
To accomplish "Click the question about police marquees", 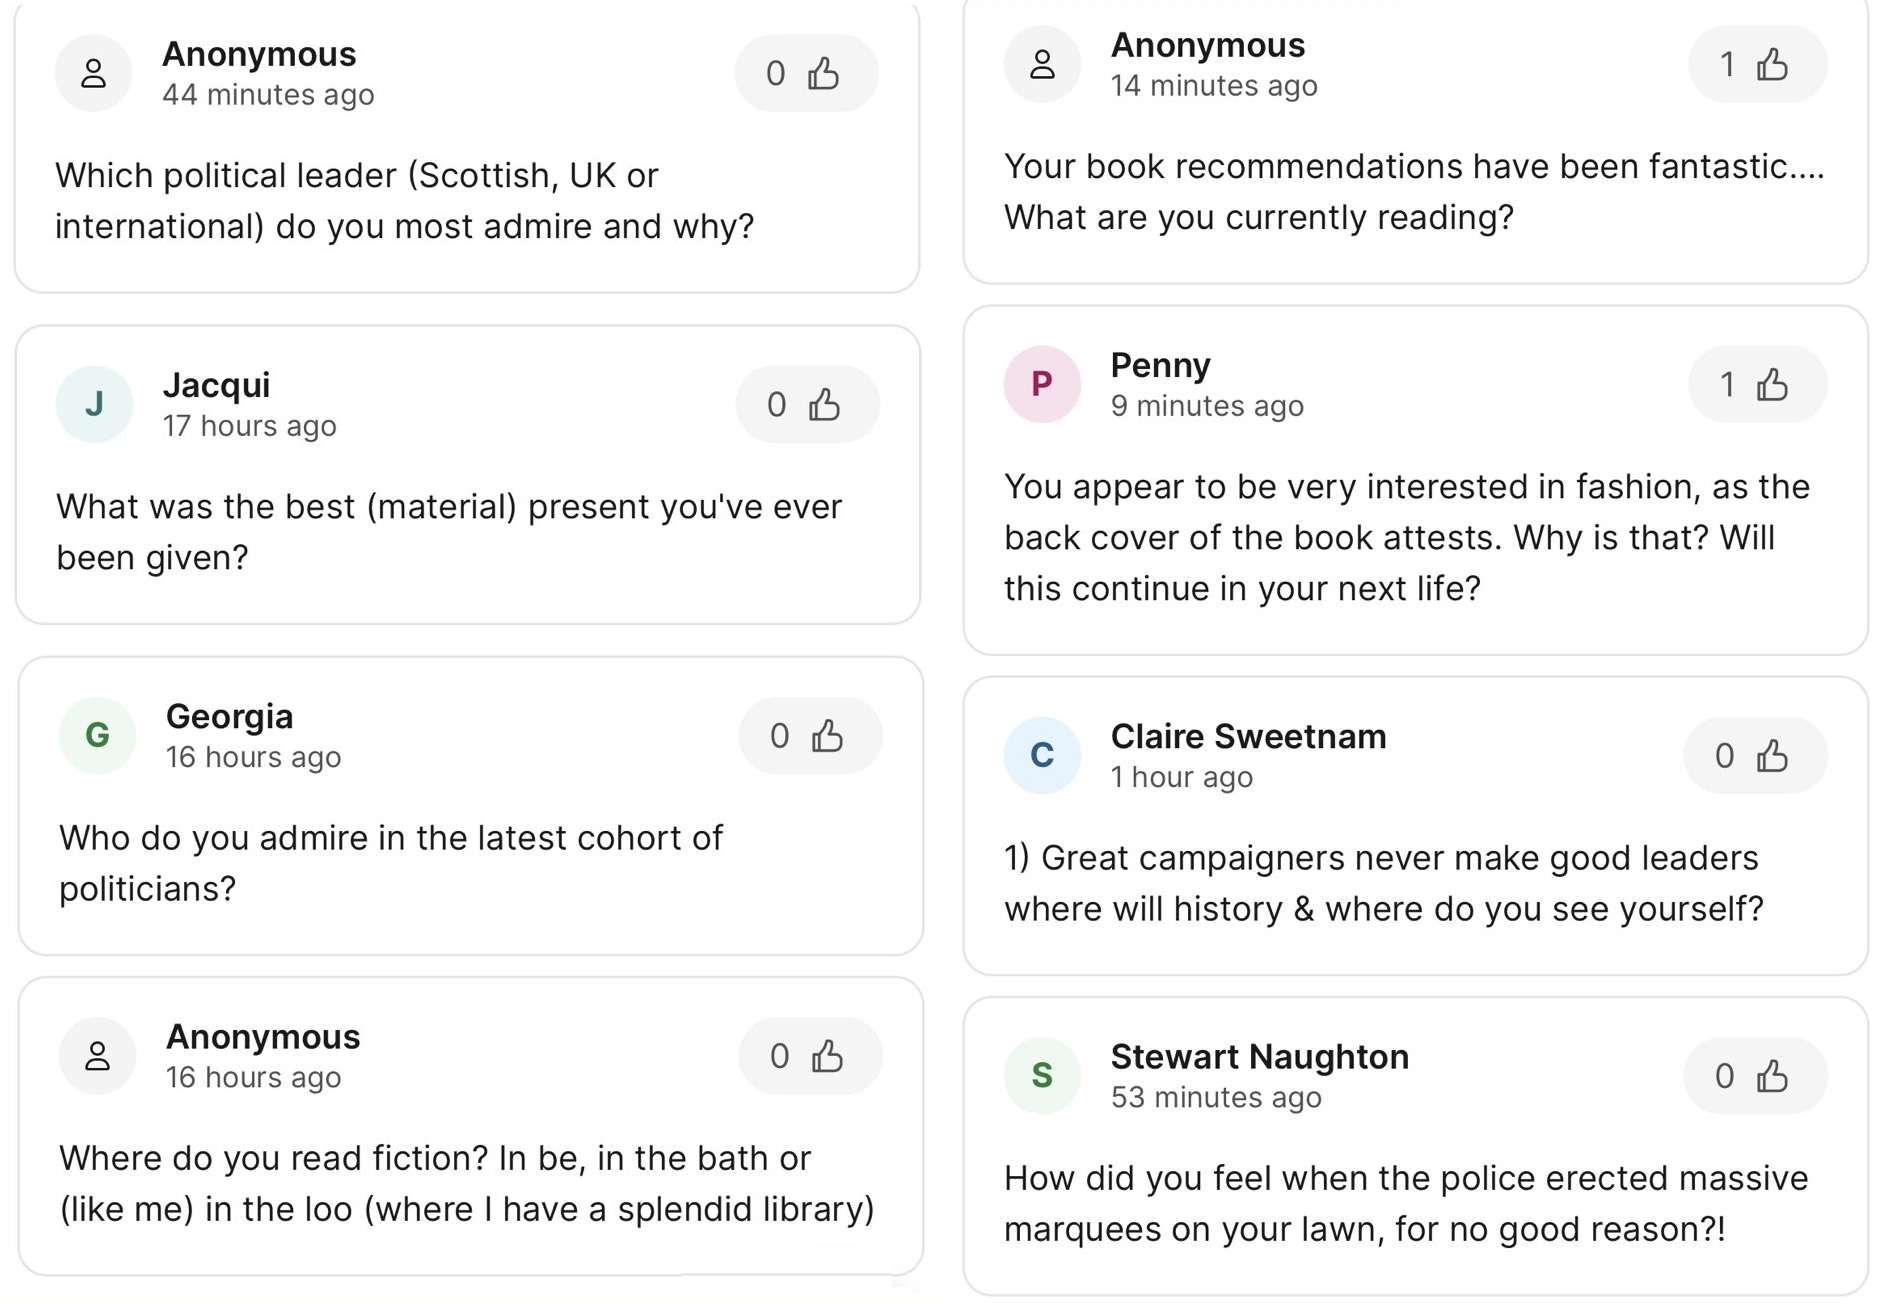I will pos(1405,1203).
